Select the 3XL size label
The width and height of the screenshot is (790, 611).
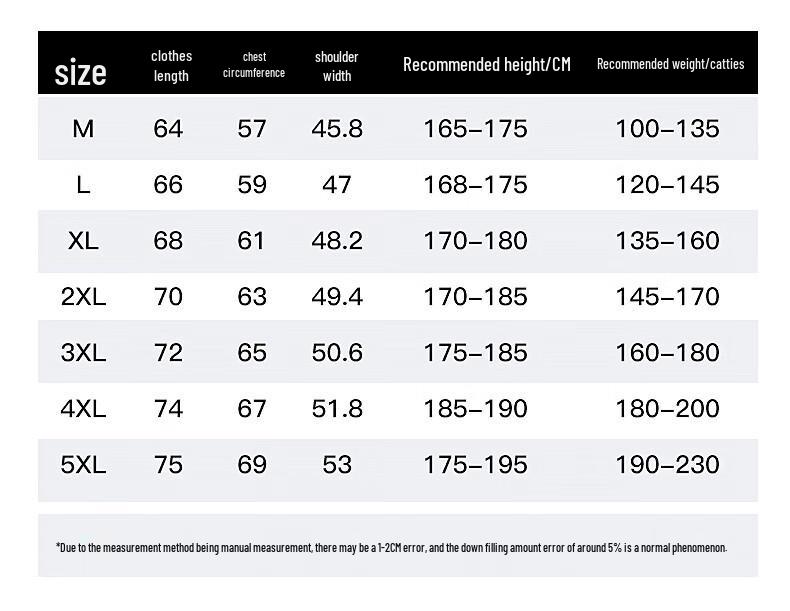tap(83, 353)
